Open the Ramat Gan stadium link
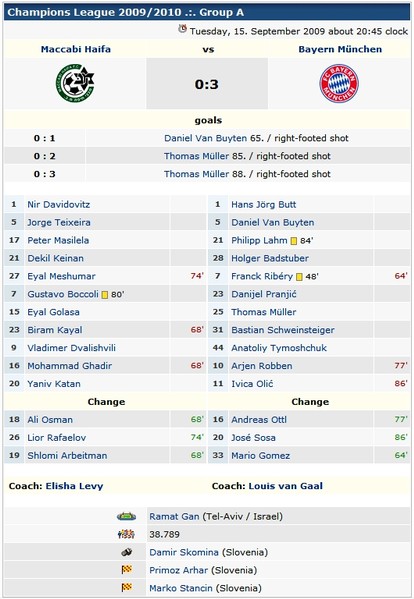414x599 pixels. click(x=174, y=516)
